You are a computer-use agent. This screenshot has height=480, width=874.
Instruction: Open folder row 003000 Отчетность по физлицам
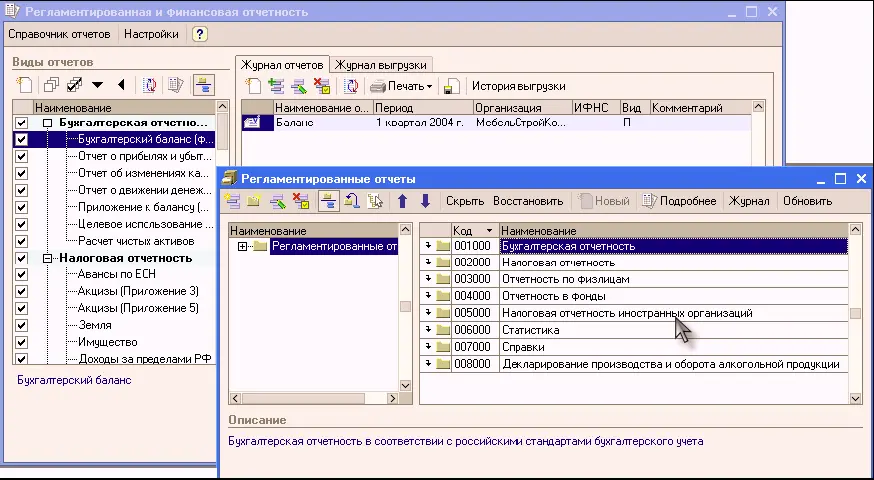tap(634, 279)
